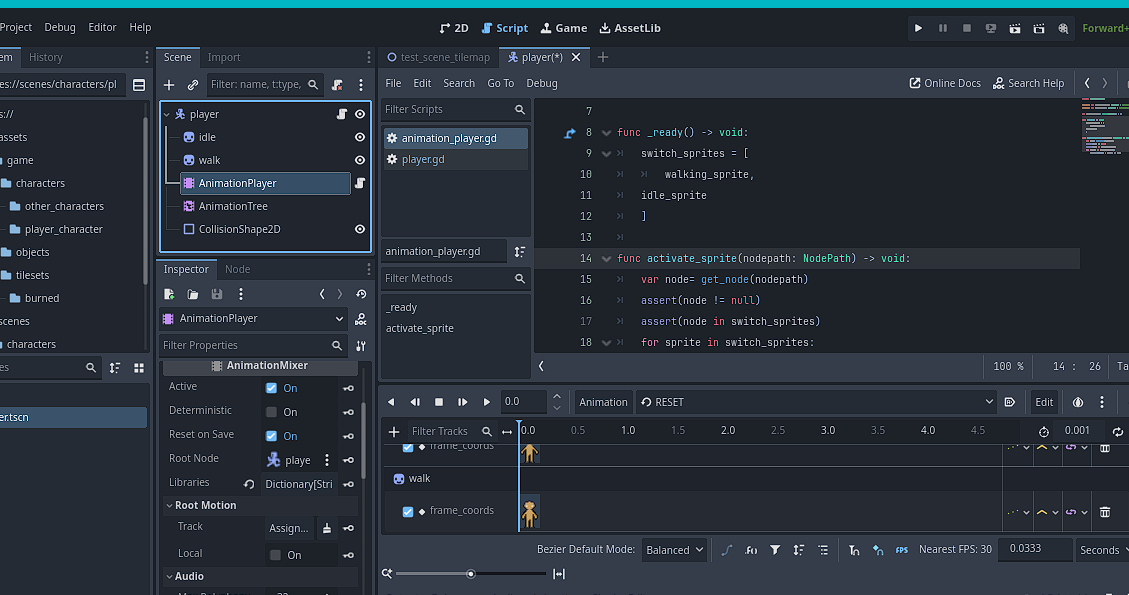Open the script attached to player node

tap(341, 114)
